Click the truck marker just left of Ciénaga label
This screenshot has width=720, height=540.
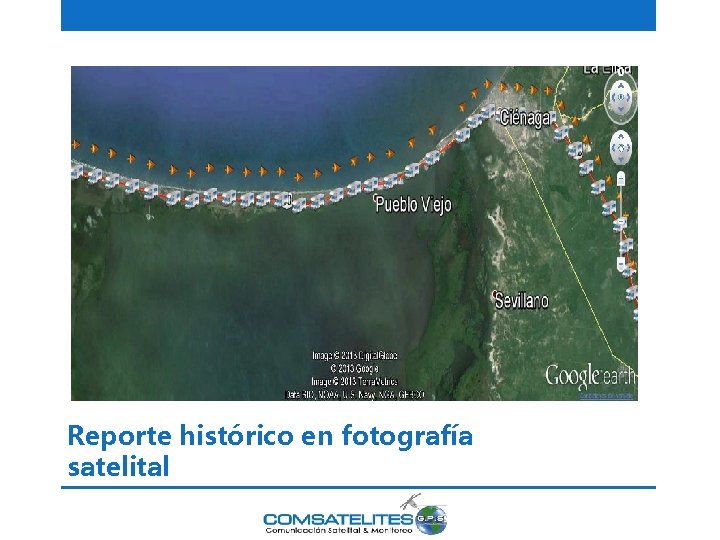[488, 111]
